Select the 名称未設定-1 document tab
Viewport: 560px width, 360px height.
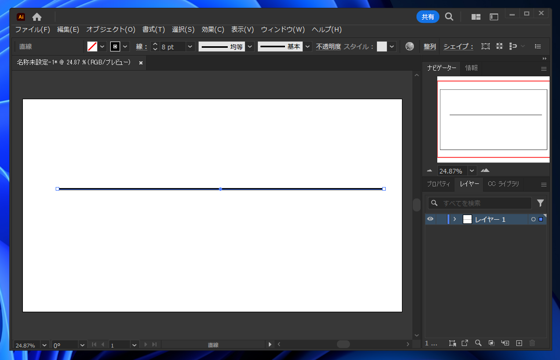(x=74, y=62)
